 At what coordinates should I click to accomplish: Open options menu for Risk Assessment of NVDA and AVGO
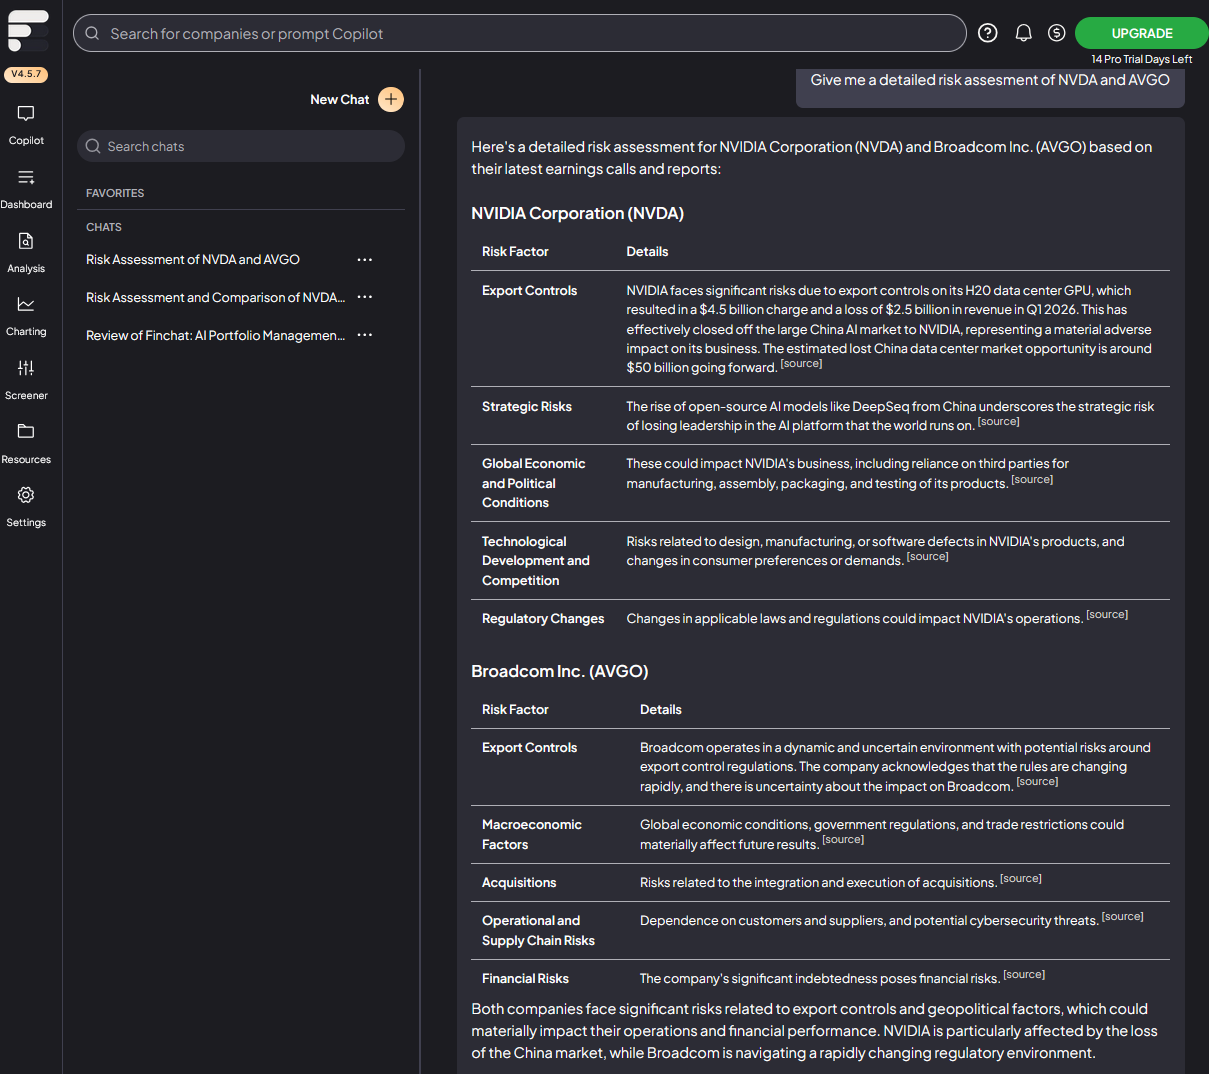(x=365, y=260)
